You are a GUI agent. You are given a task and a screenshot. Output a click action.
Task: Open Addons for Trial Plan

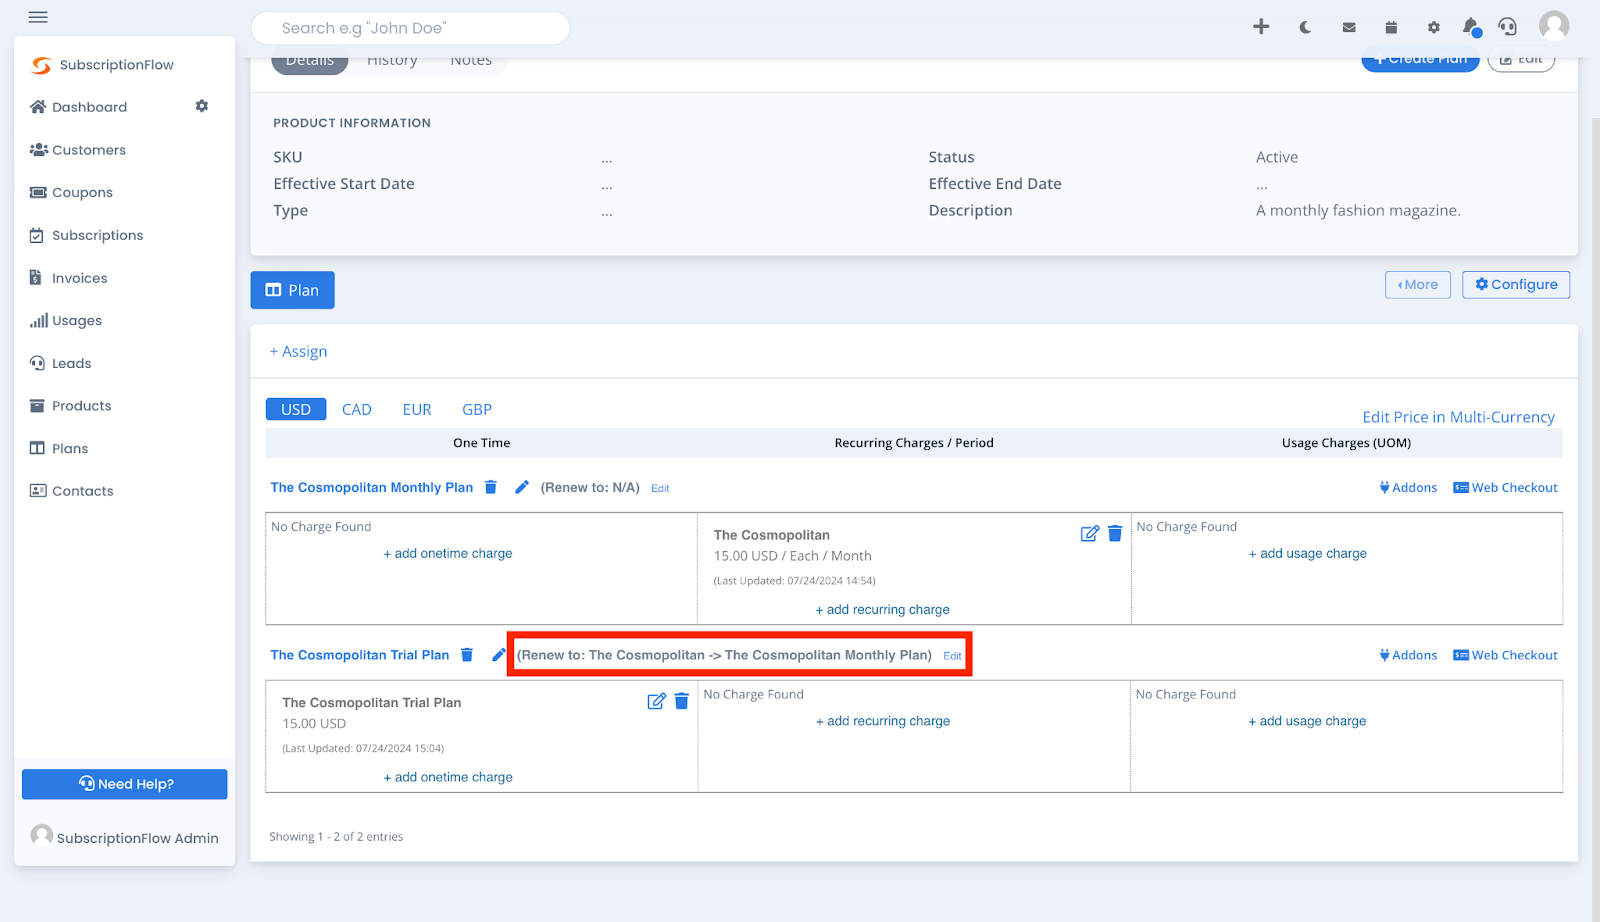coord(1408,656)
